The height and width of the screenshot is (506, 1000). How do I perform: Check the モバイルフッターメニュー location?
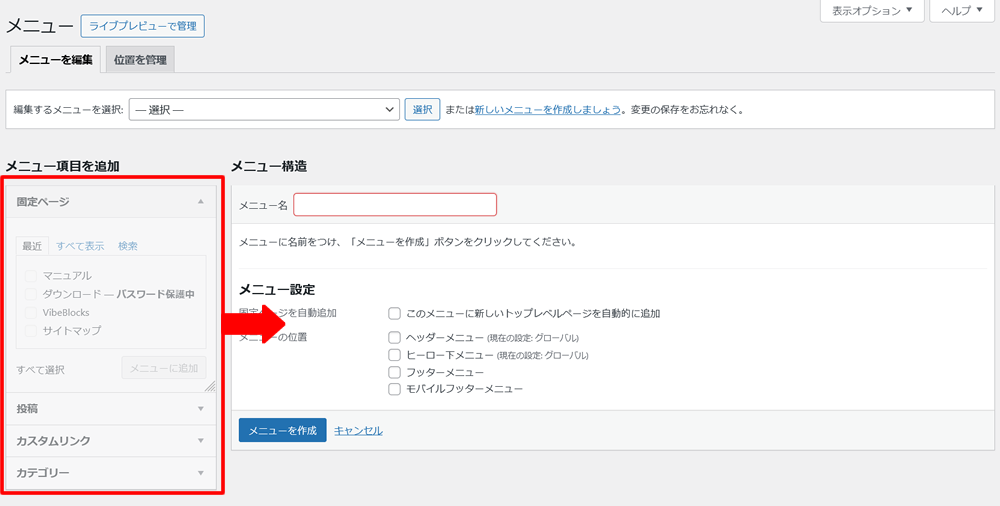(395, 389)
